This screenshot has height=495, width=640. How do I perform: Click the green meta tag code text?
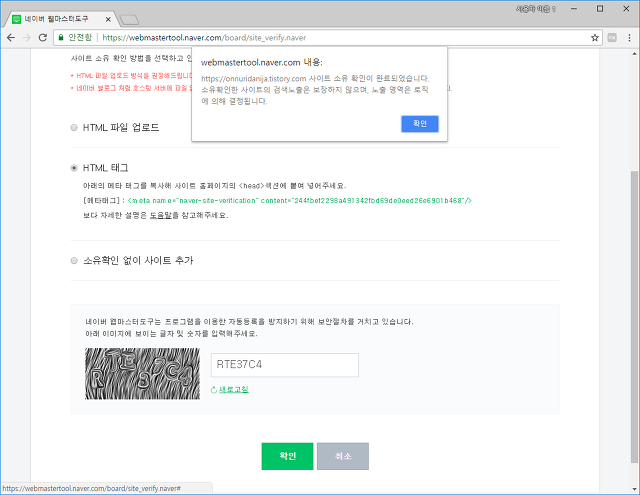pos(300,200)
